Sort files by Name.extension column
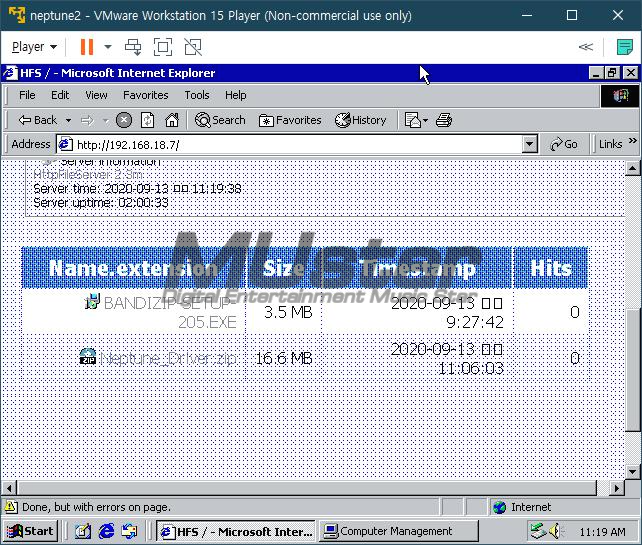This screenshot has width=642, height=545. click(133, 269)
